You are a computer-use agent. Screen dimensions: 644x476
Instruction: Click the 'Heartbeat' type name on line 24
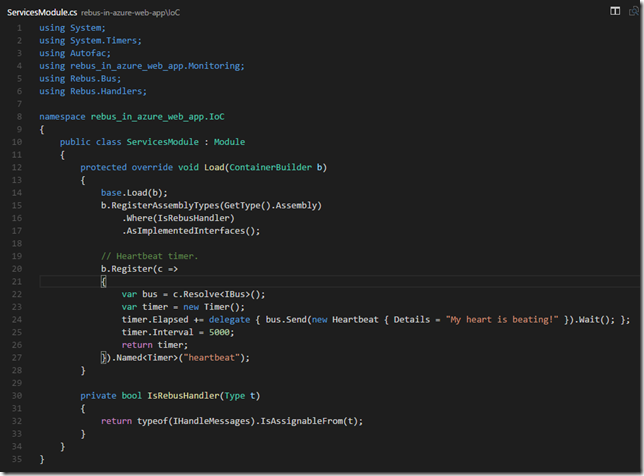pos(355,320)
